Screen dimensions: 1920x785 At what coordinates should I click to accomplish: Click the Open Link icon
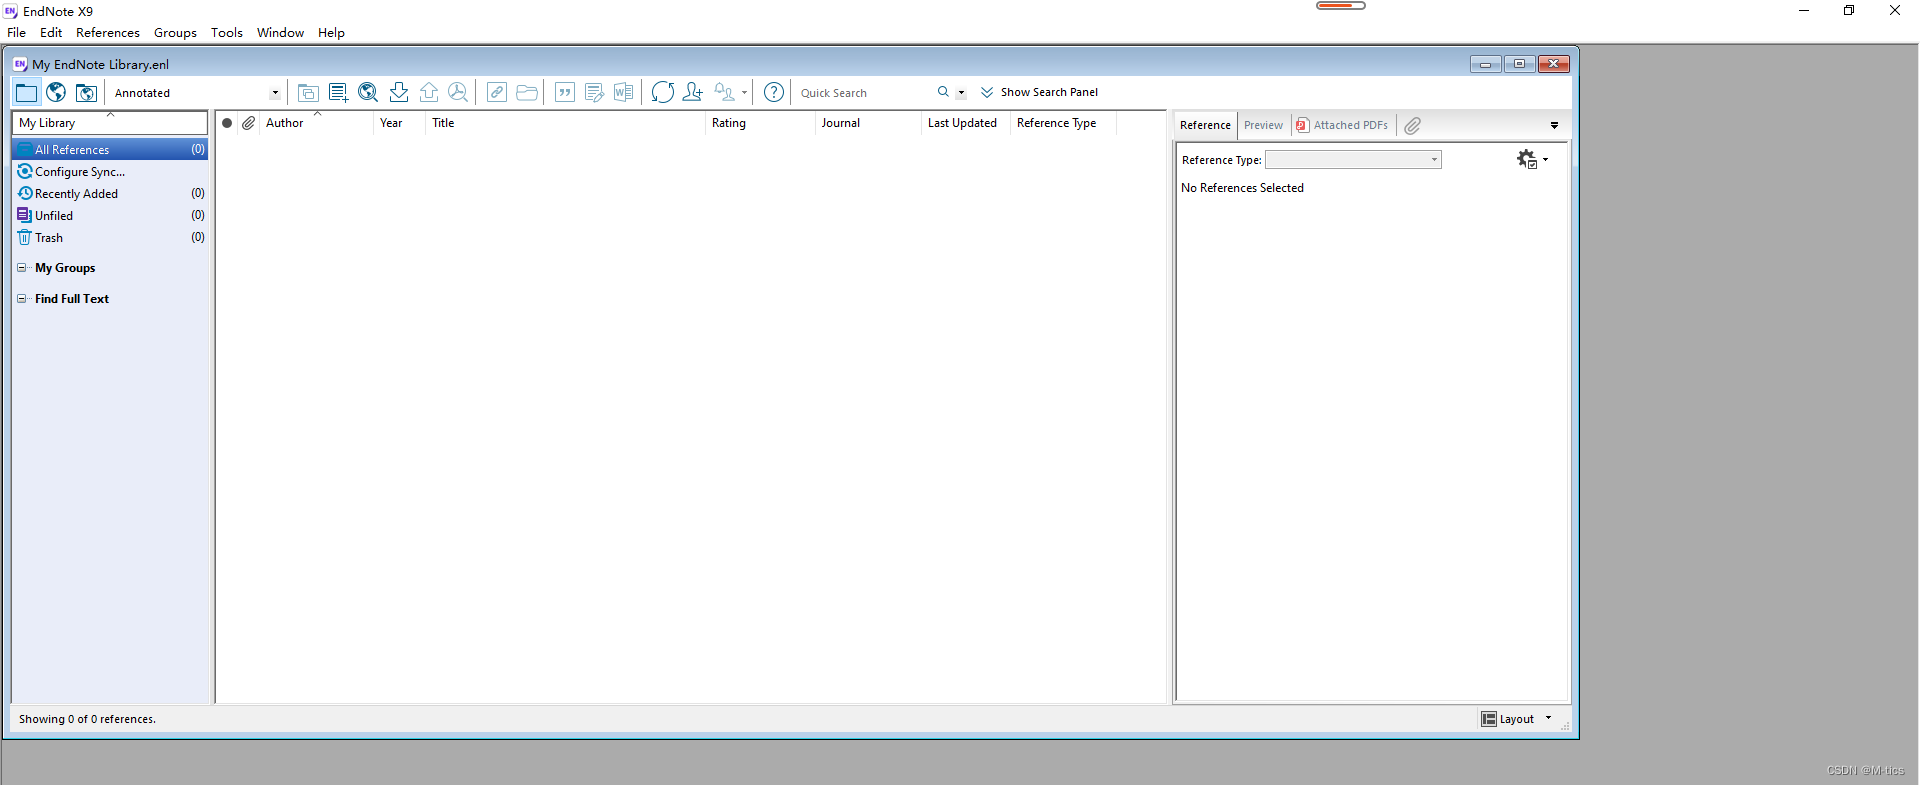[x=497, y=93]
